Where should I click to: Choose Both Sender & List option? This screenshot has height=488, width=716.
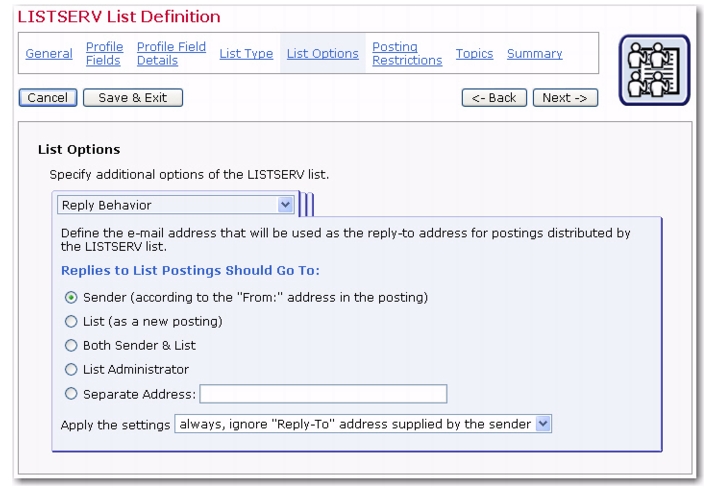tap(71, 346)
